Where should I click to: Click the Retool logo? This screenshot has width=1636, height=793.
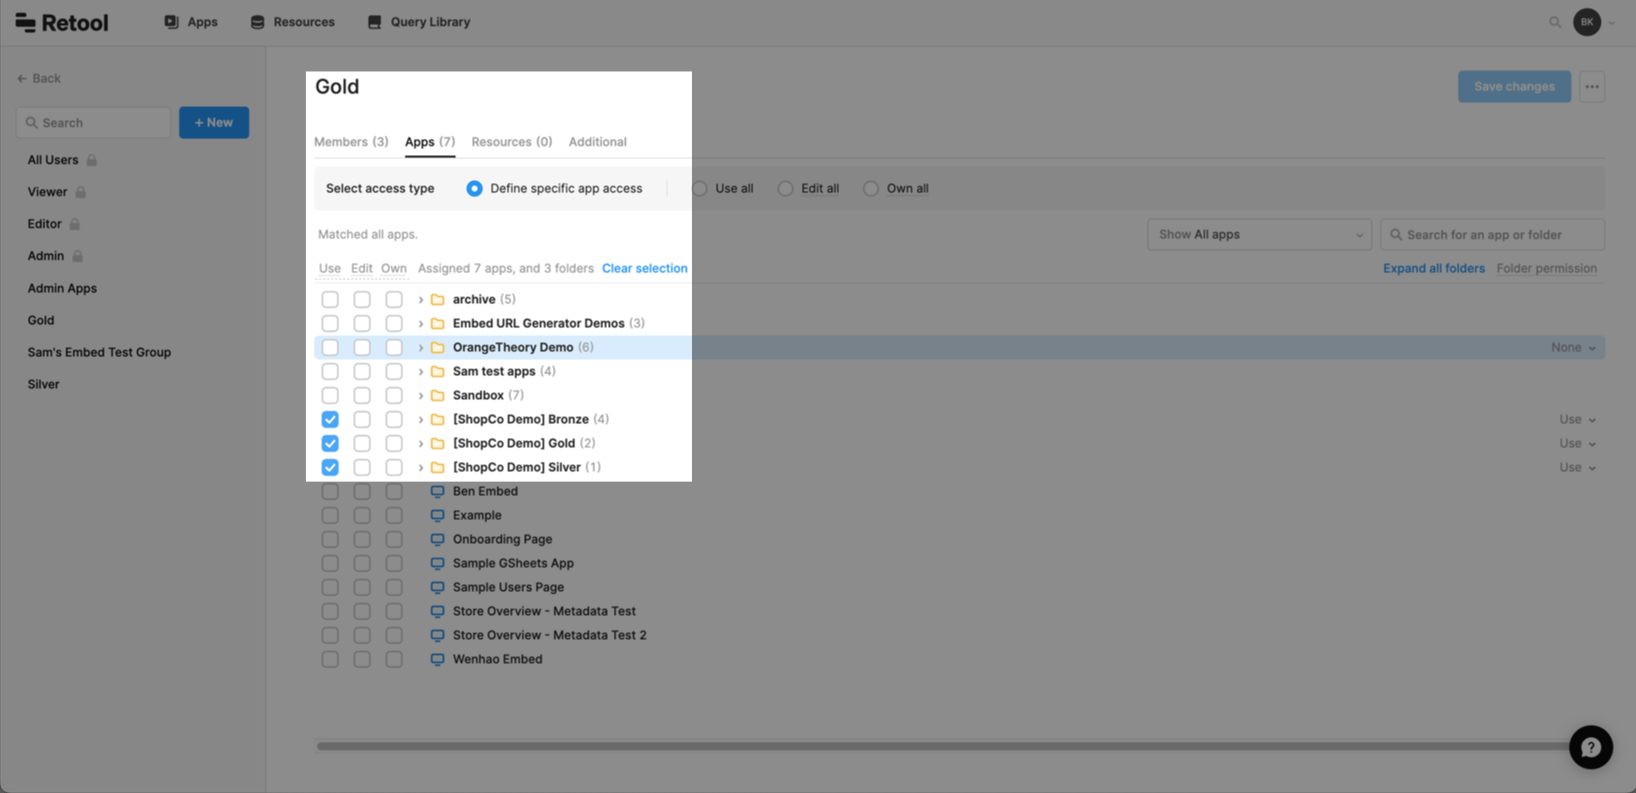click(62, 22)
